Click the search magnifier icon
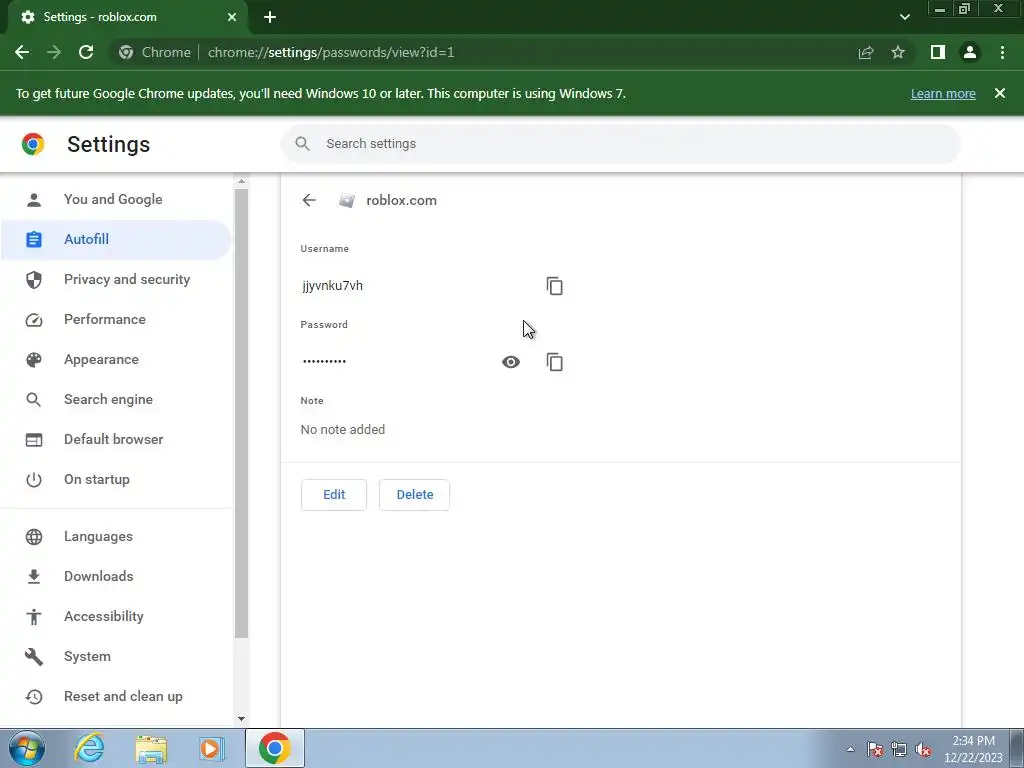 [x=302, y=144]
